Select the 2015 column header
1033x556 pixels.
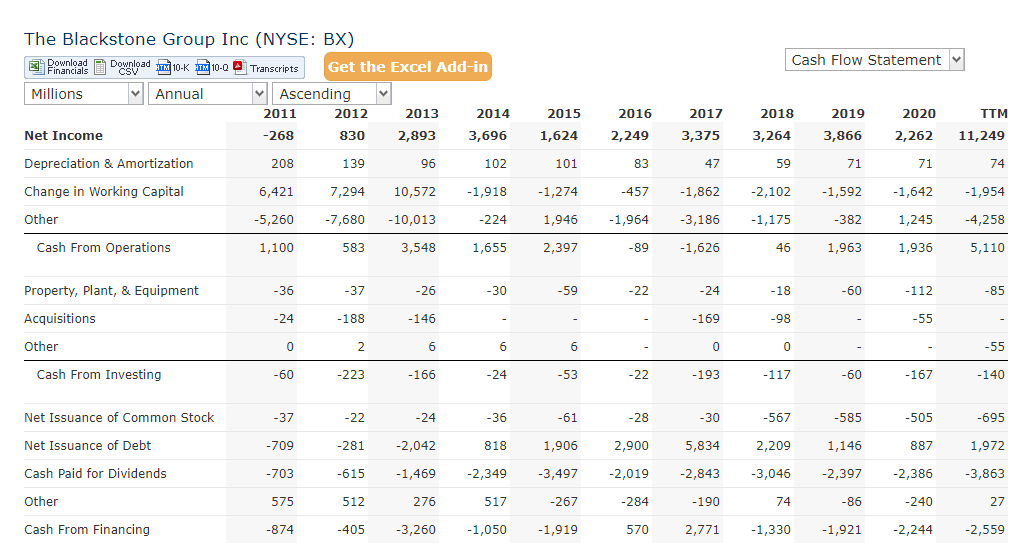click(564, 113)
